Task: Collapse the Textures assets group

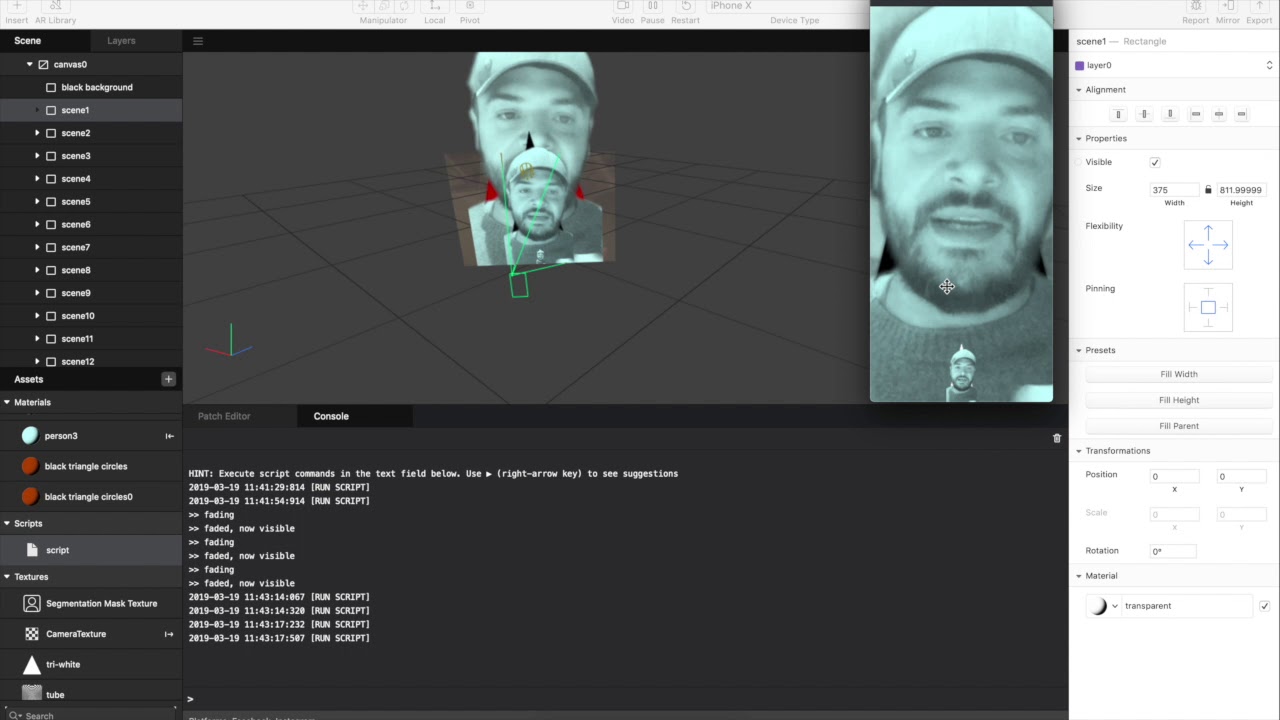Action: (x=7, y=577)
